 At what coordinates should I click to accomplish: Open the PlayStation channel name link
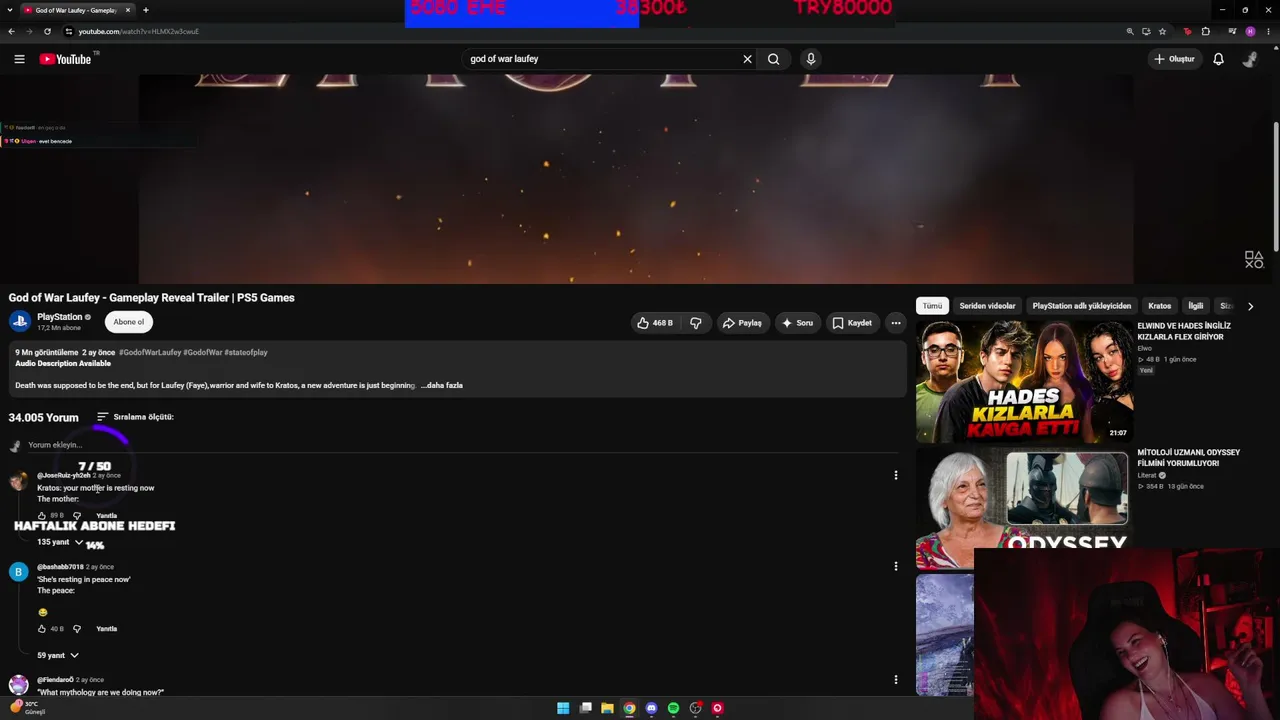(x=60, y=317)
